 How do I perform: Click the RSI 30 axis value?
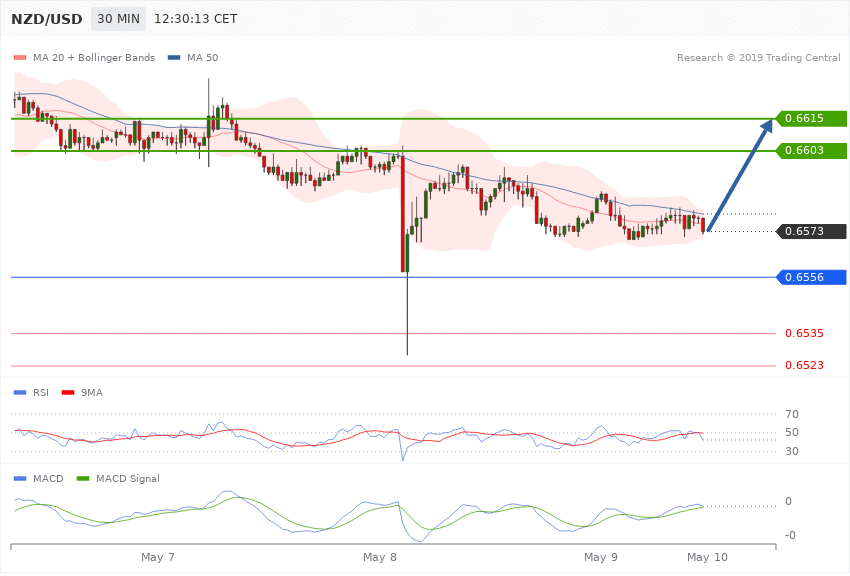pos(791,451)
